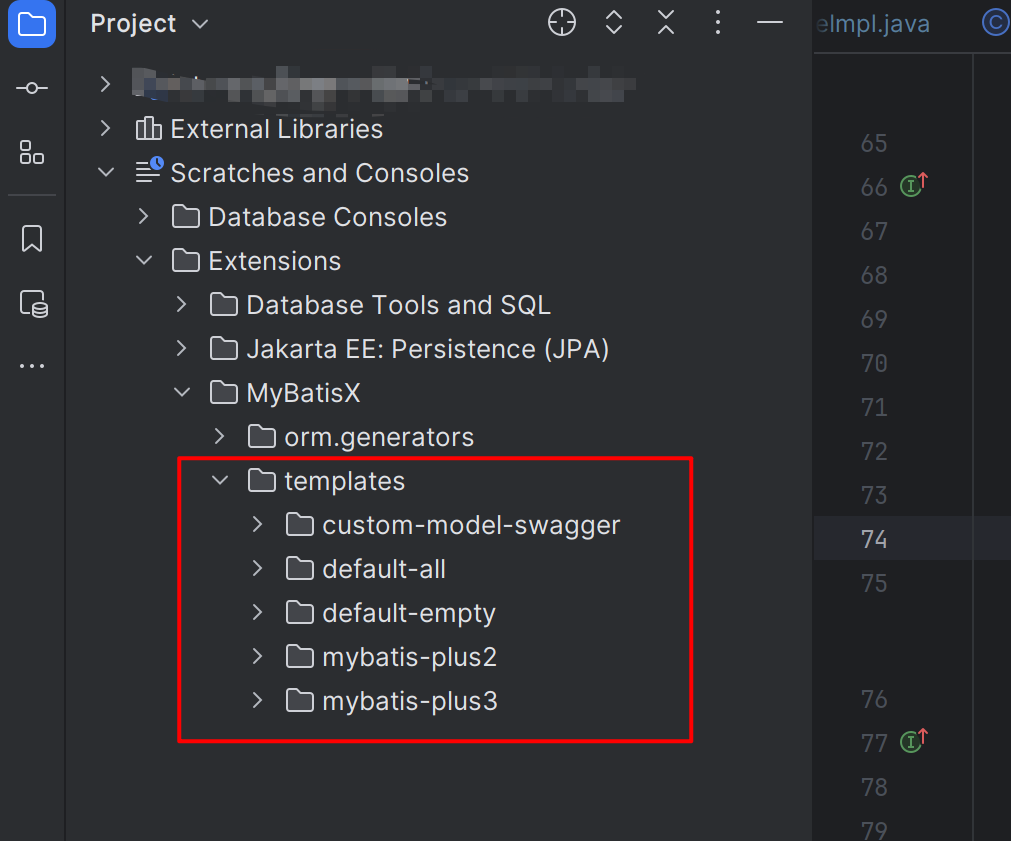Click Collapse All icon in Project panel
The width and height of the screenshot is (1011, 841).
point(666,23)
